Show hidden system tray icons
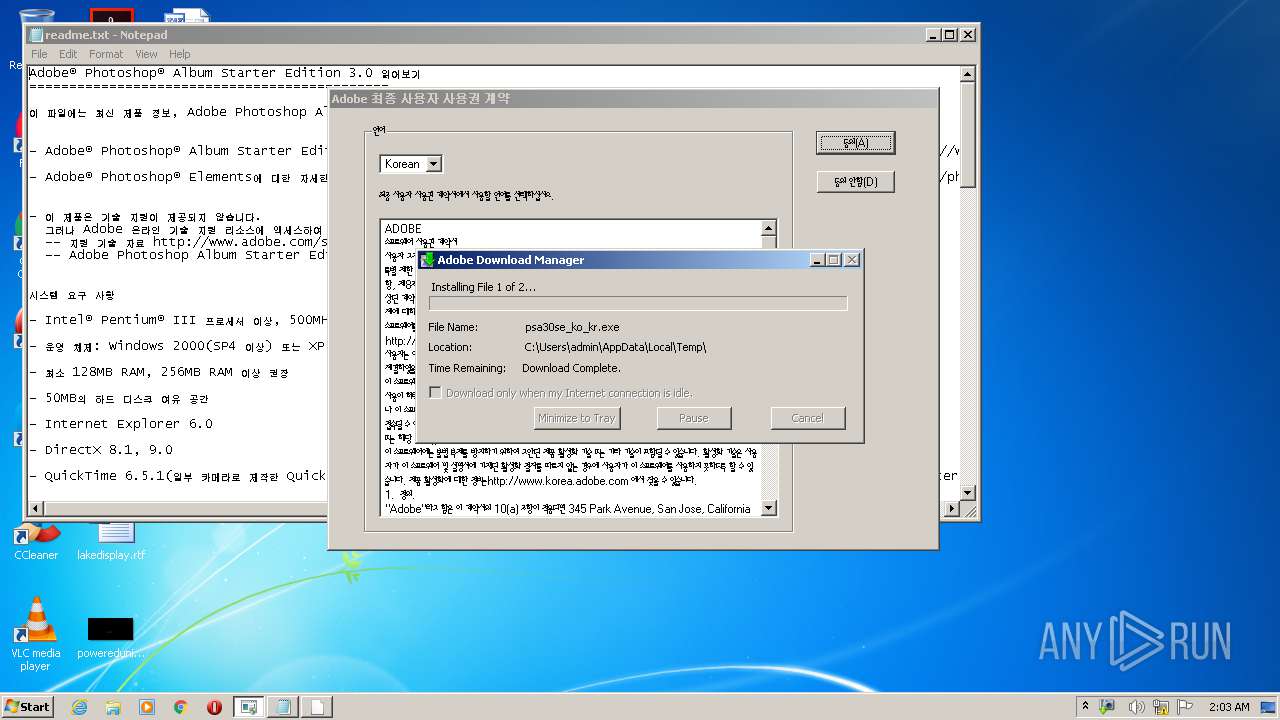The image size is (1280, 720). click(x=1085, y=707)
